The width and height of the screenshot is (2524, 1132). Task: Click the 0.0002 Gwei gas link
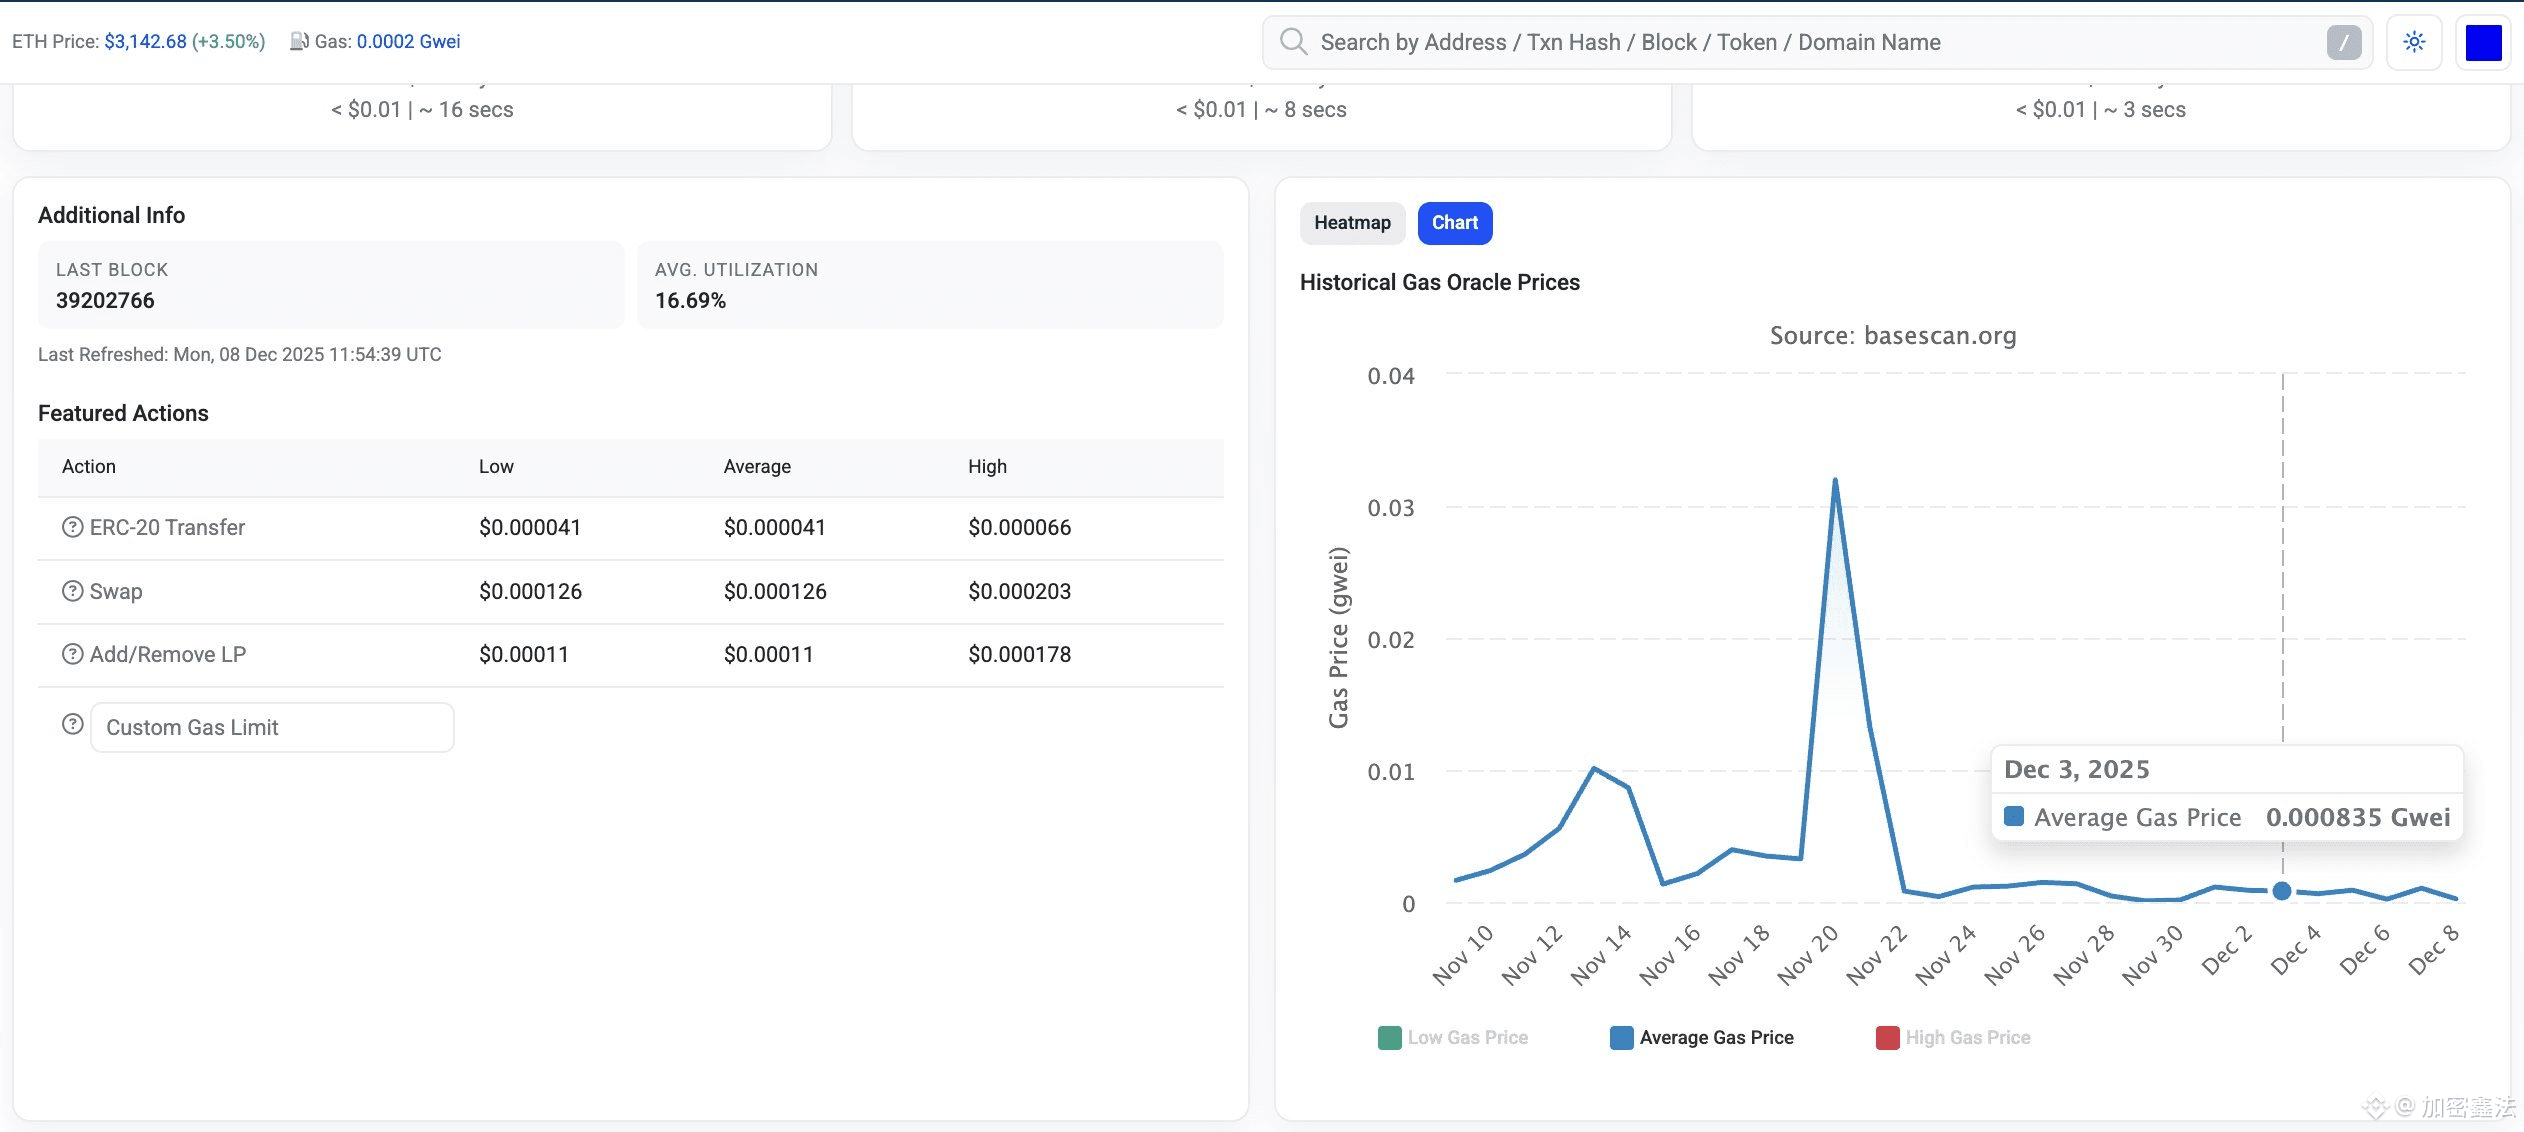(408, 41)
